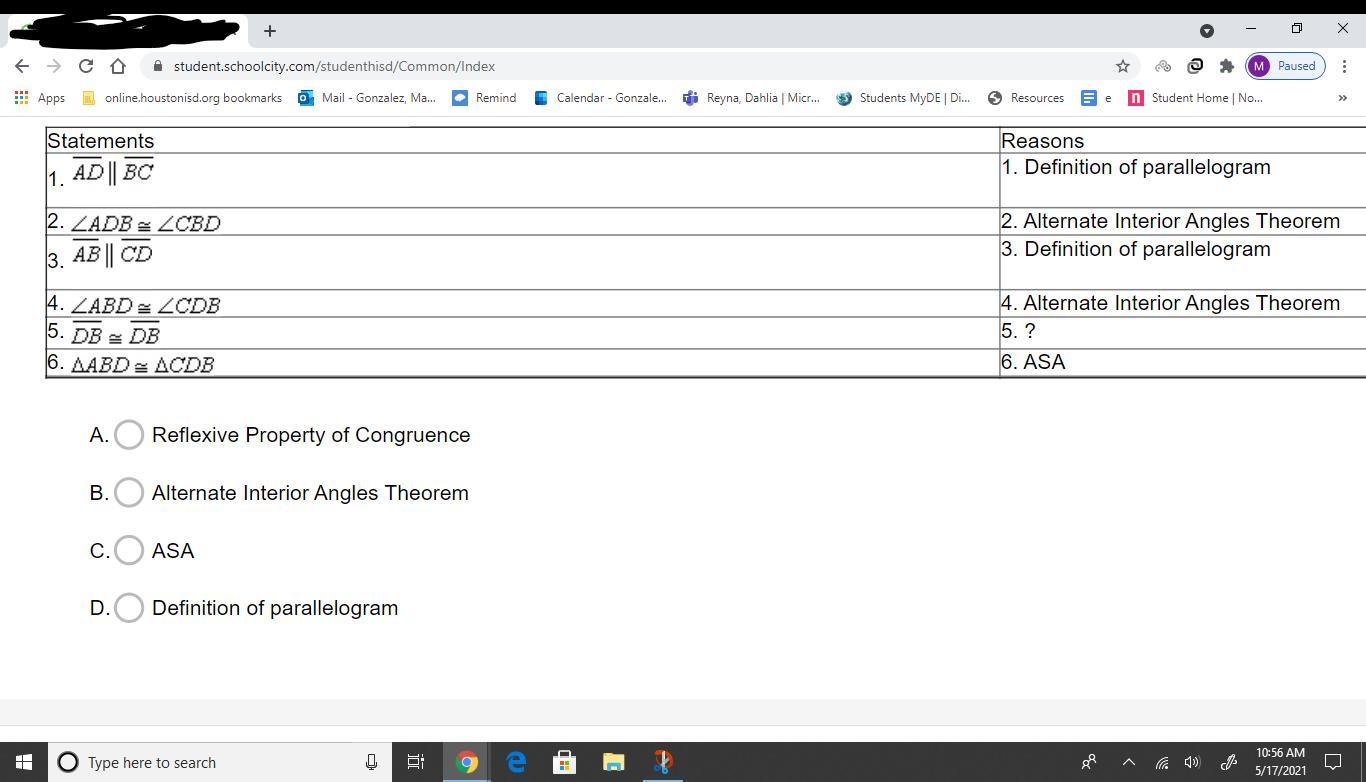This screenshot has height=782, width=1366.
Task: Launch Microsoft Edge from taskbar
Action: pos(516,762)
